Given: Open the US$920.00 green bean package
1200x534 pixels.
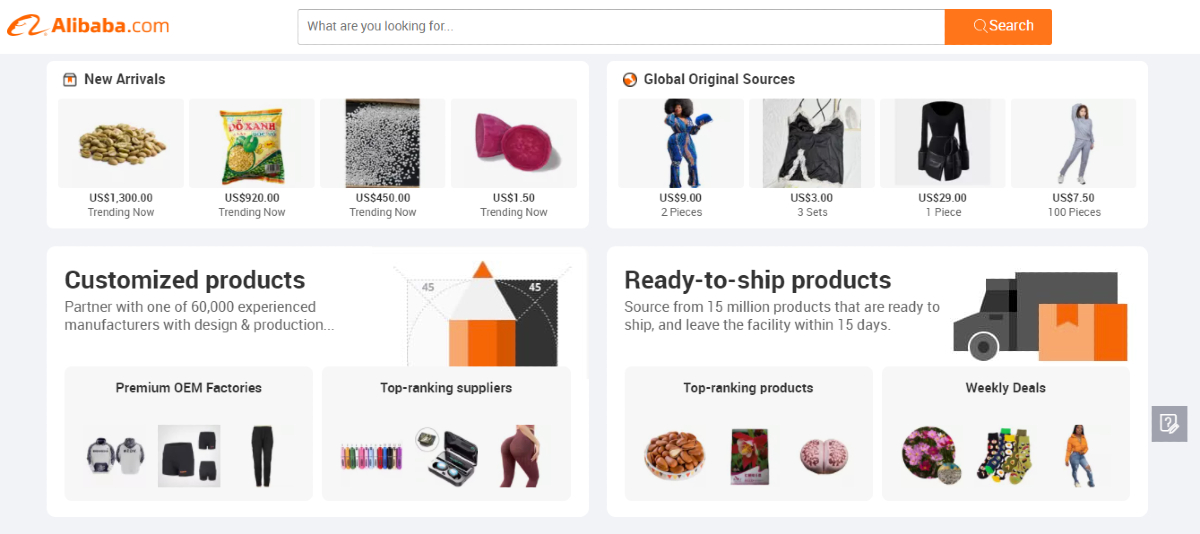Looking at the screenshot, I should pos(252,143).
